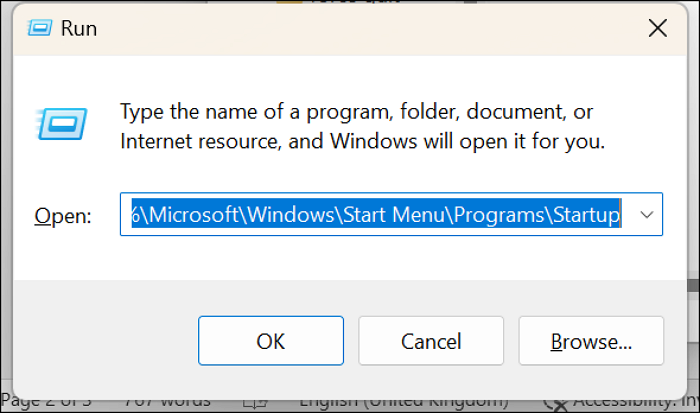700x413 pixels.
Task: Open the Browse... file picker
Action: 591,341
